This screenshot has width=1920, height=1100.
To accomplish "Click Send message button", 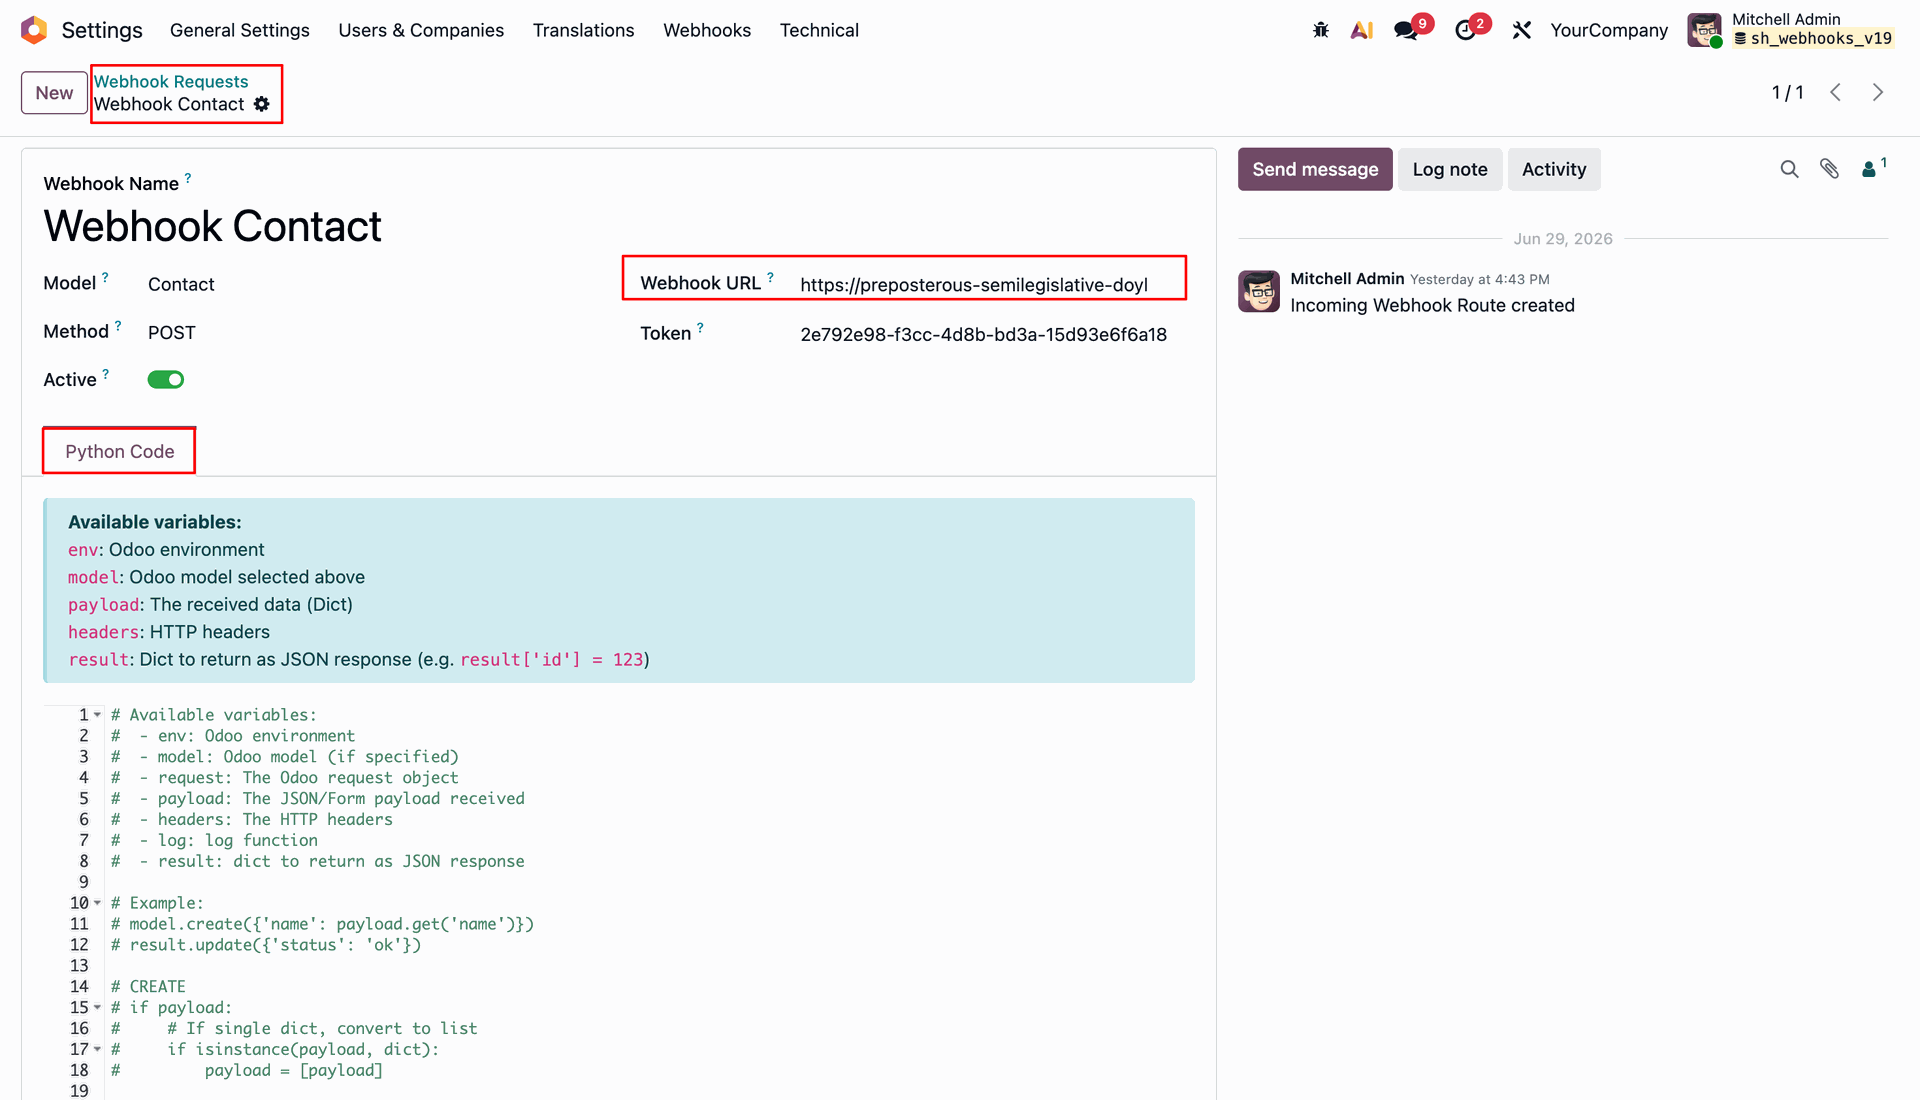I will (1315, 170).
